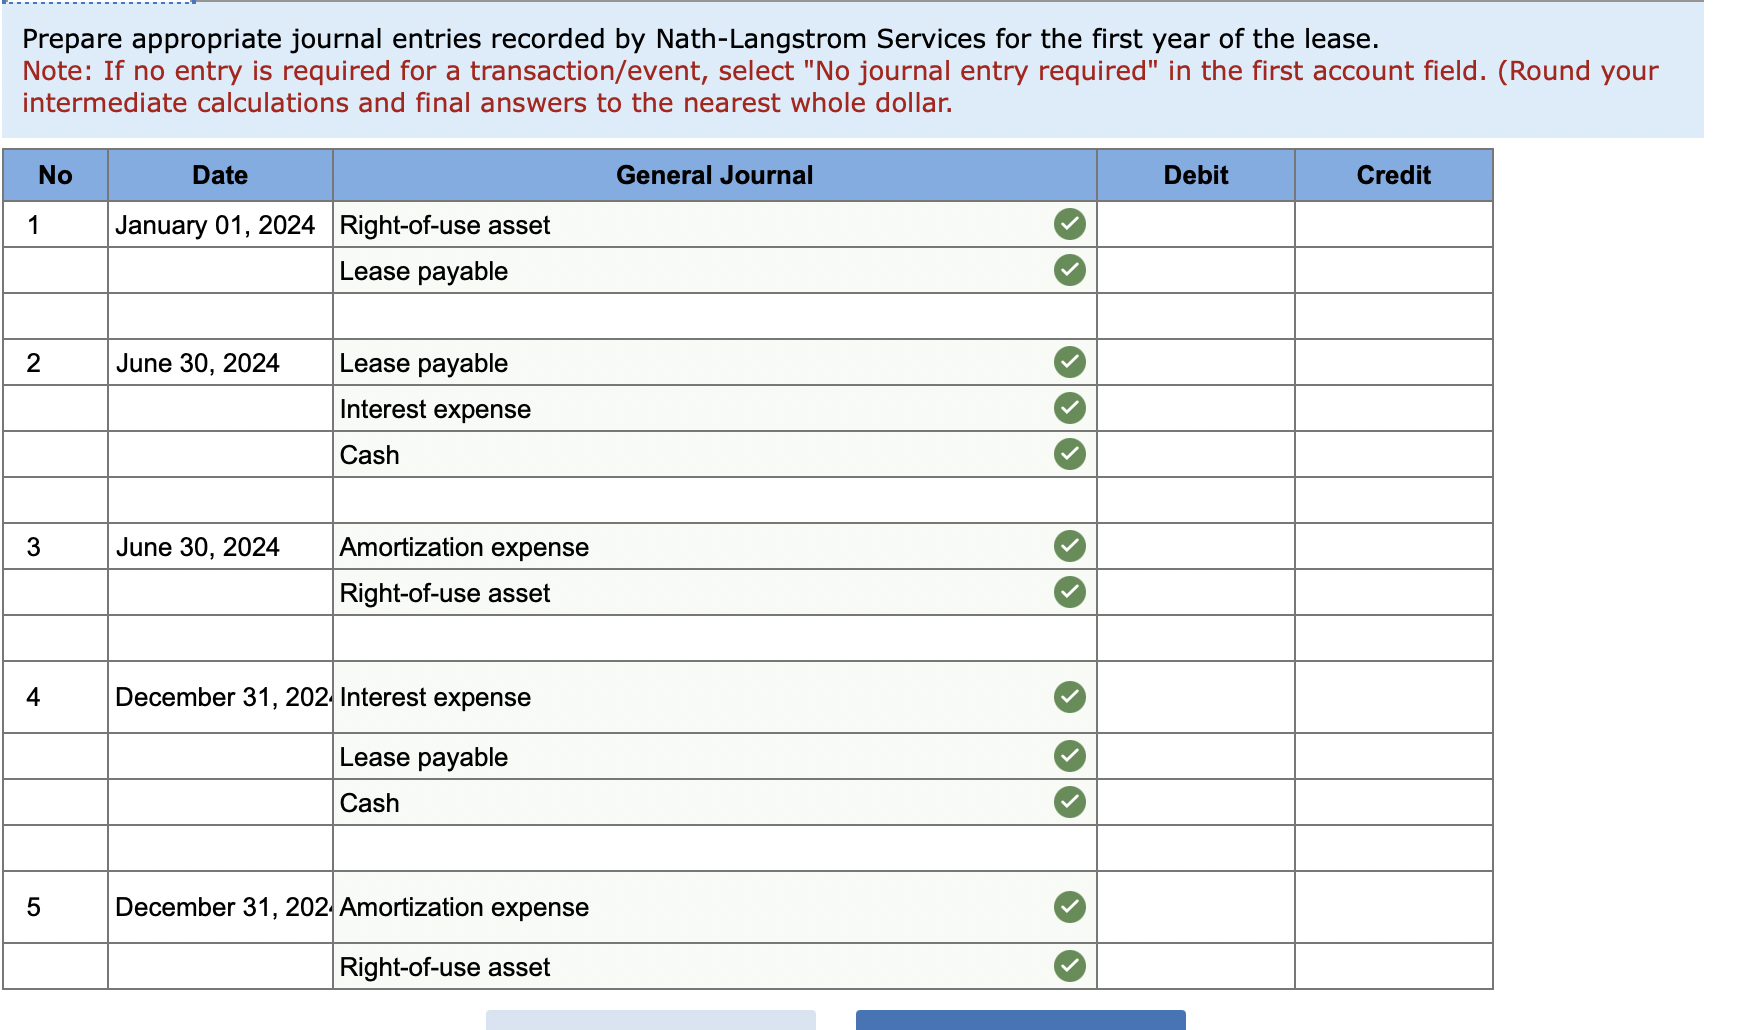This screenshot has height=1030, width=1752.
Task: Select debit cell for entry 5 Amortization expense
Action: point(1196,907)
